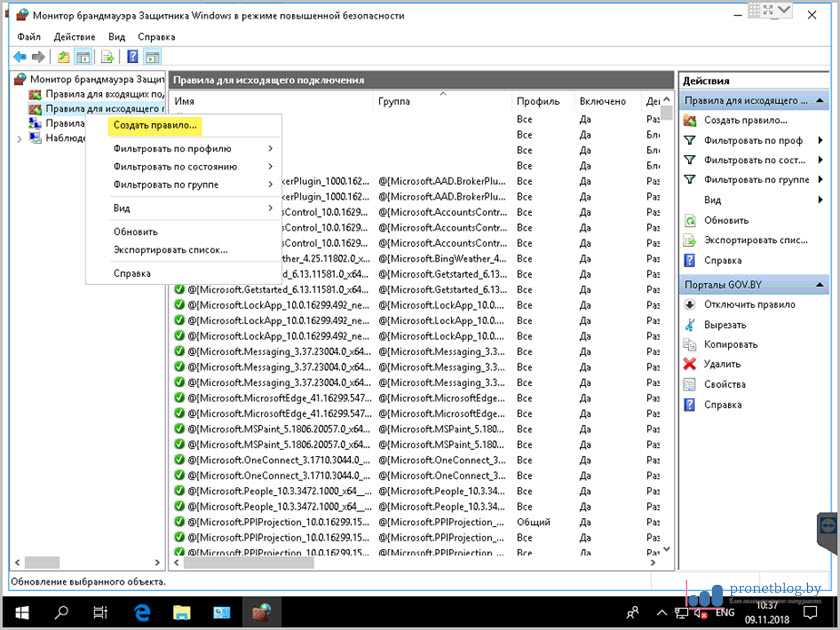Collapse the Порталы GOV.BY actions section
The width and height of the screenshot is (840, 630).
(820, 285)
